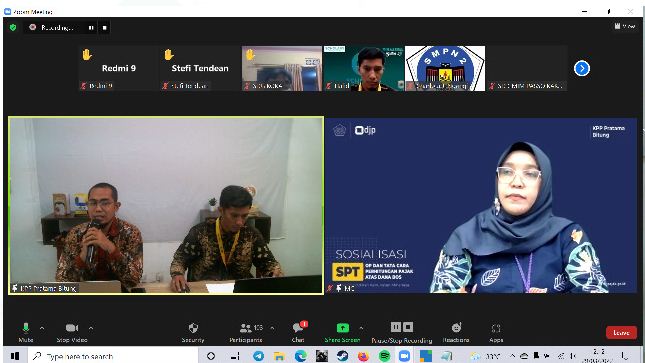The image size is (645, 363).
Task: Open the Chat panel with unread badge
Action: click(x=299, y=332)
